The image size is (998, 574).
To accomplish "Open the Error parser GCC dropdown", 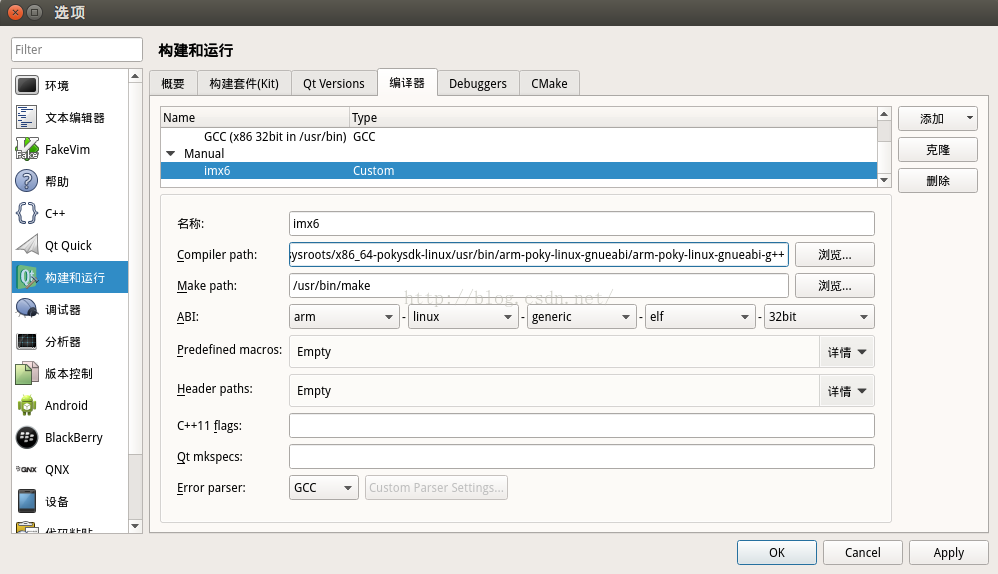I will pyautogui.click(x=323, y=487).
